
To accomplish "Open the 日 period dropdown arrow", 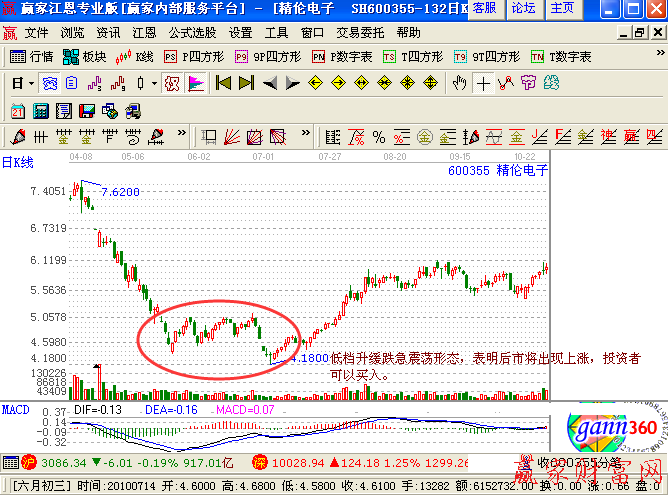I will [x=31, y=83].
